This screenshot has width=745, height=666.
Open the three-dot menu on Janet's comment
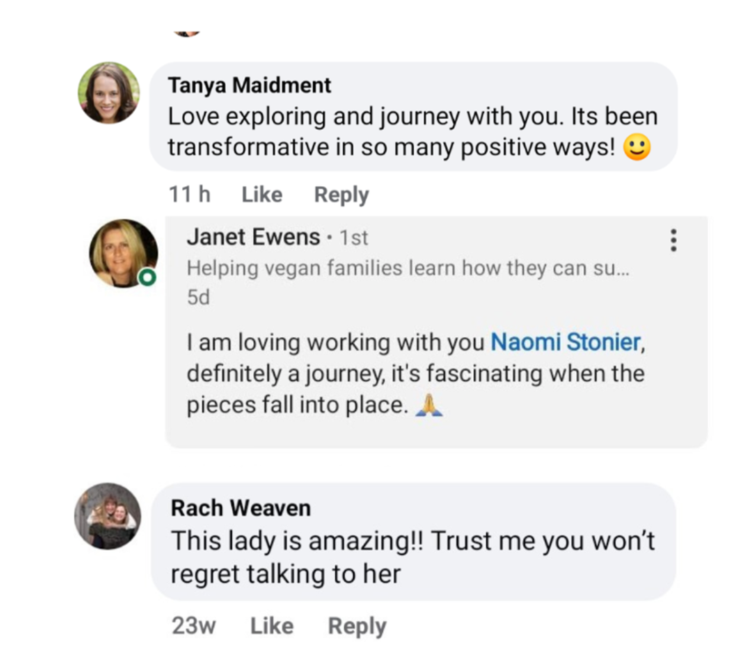click(x=673, y=240)
